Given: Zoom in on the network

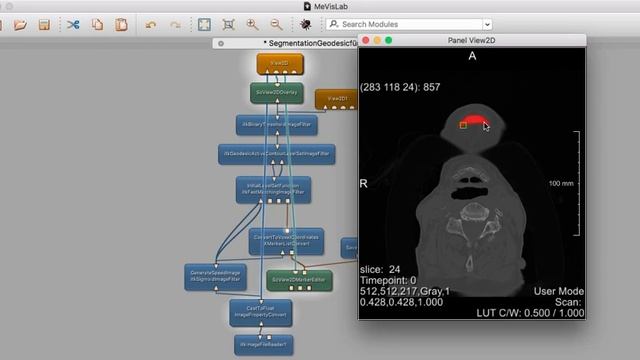Looking at the screenshot, I should click(x=253, y=24).
